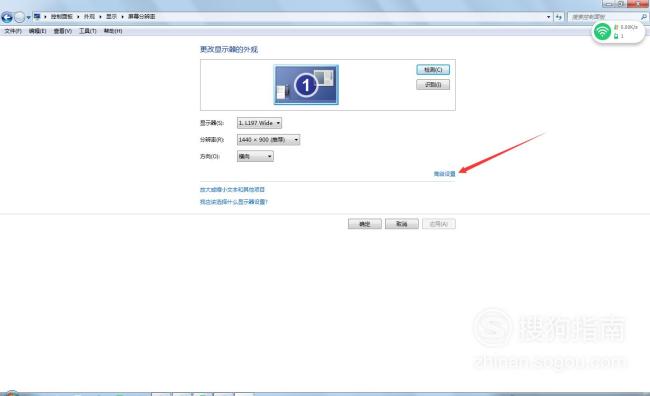Expand the arrow after 外观 in the breadcrumb
The width and height of the screenshot is (650, 396).
pos(100,17)
